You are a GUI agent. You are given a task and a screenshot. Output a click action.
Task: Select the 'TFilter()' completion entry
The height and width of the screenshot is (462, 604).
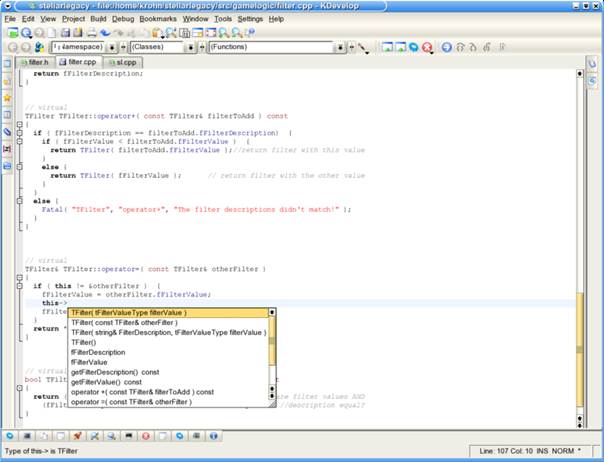(x=168, y=342)
